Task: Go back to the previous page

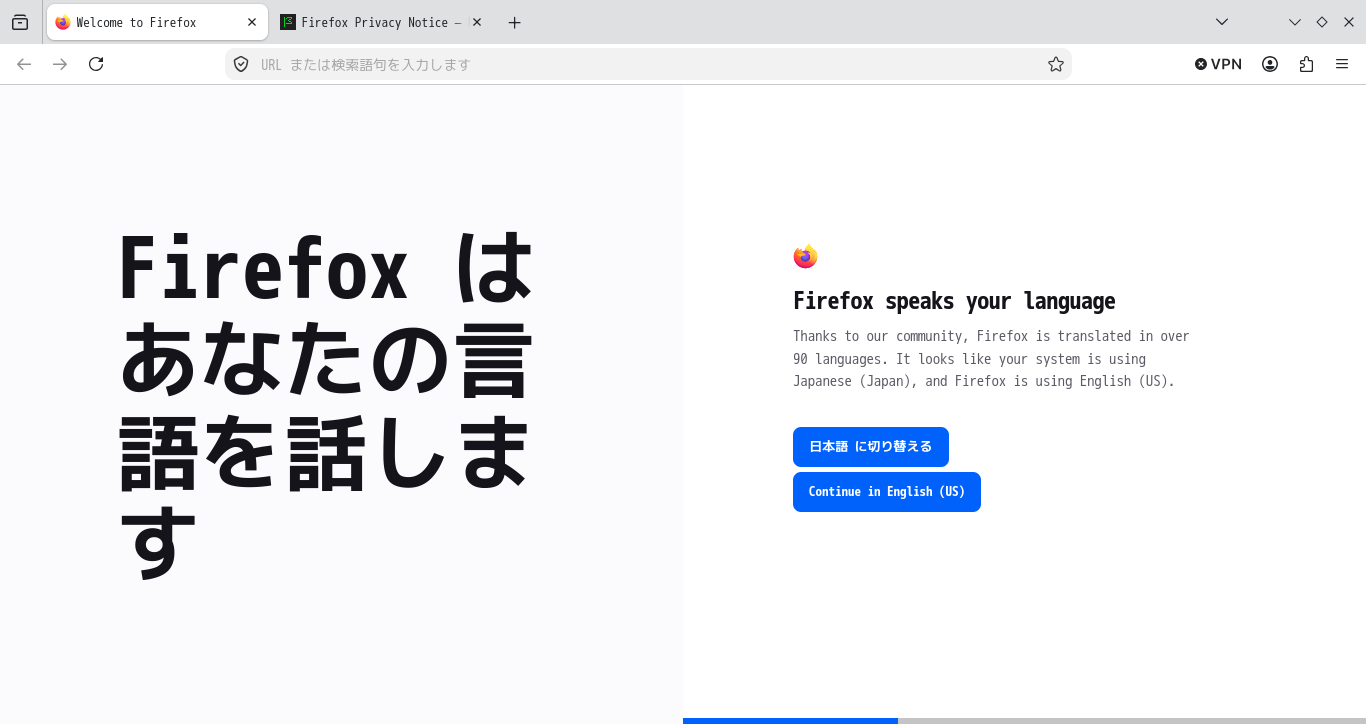Action: (24, 64)
